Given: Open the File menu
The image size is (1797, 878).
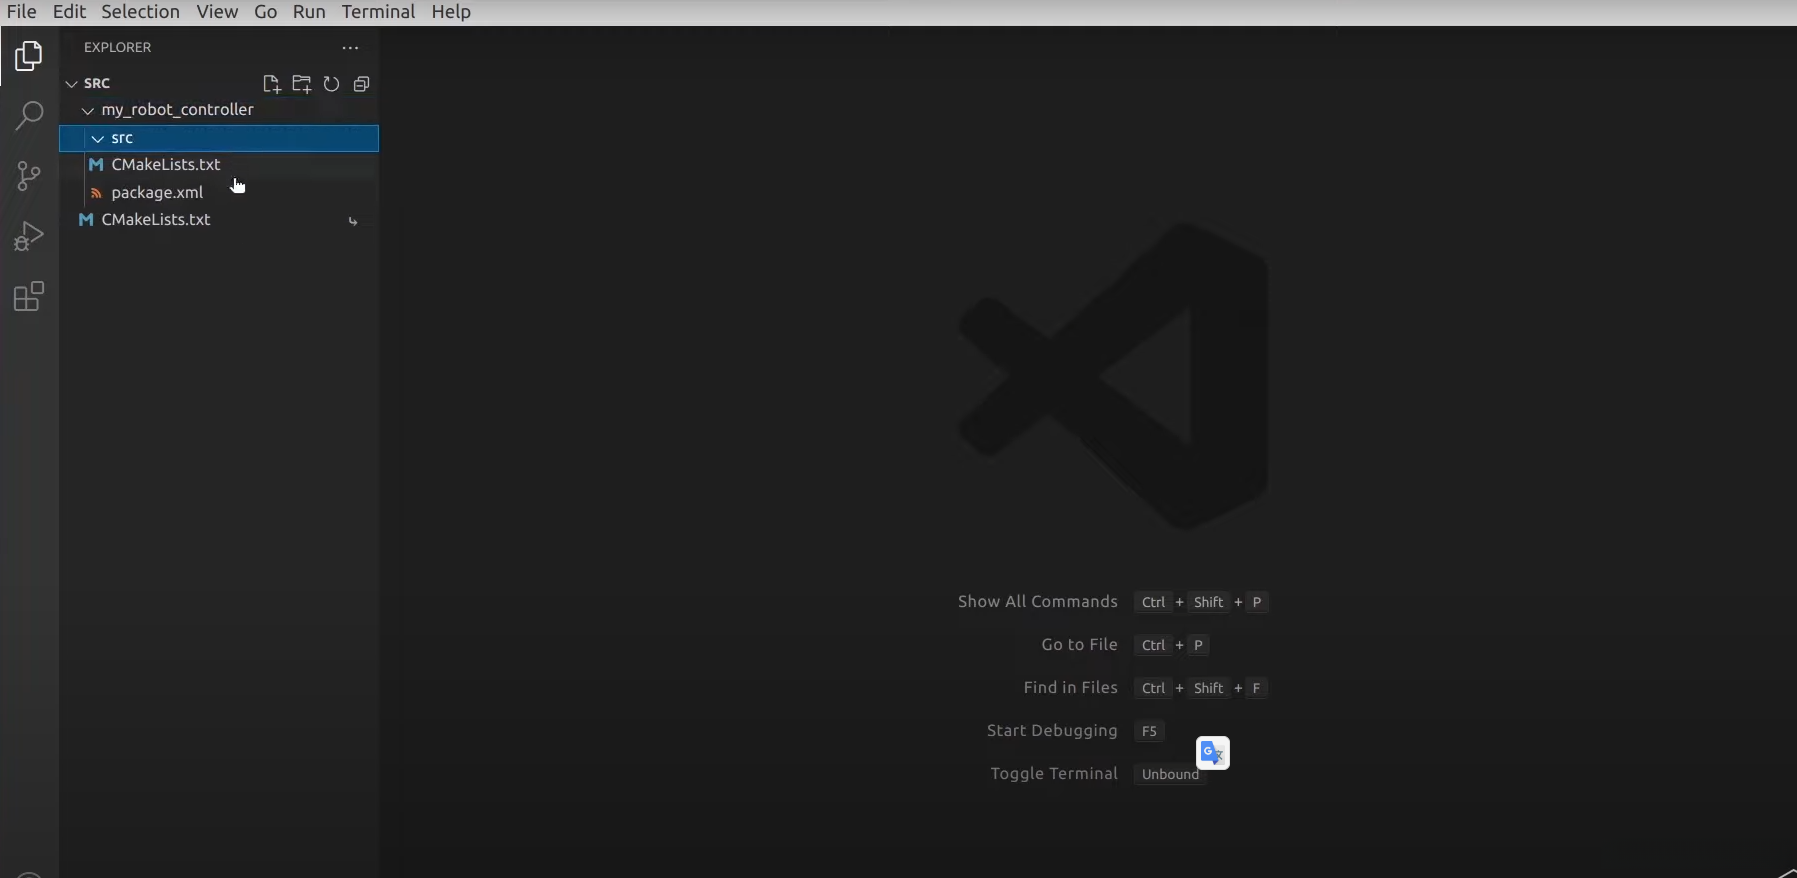Looking at the screenshot, I should [x=21, y=12].
